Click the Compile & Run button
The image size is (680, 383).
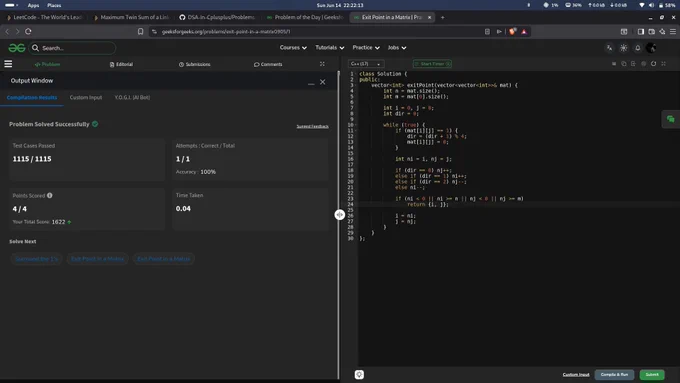click(x=614, y=374)
